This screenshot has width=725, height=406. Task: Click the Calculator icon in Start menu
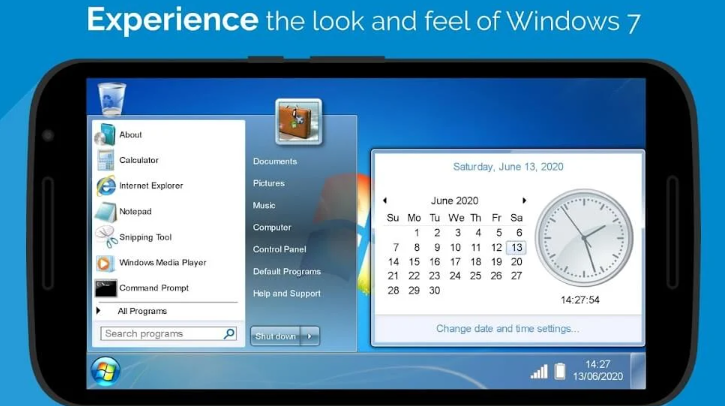[105, 160]
